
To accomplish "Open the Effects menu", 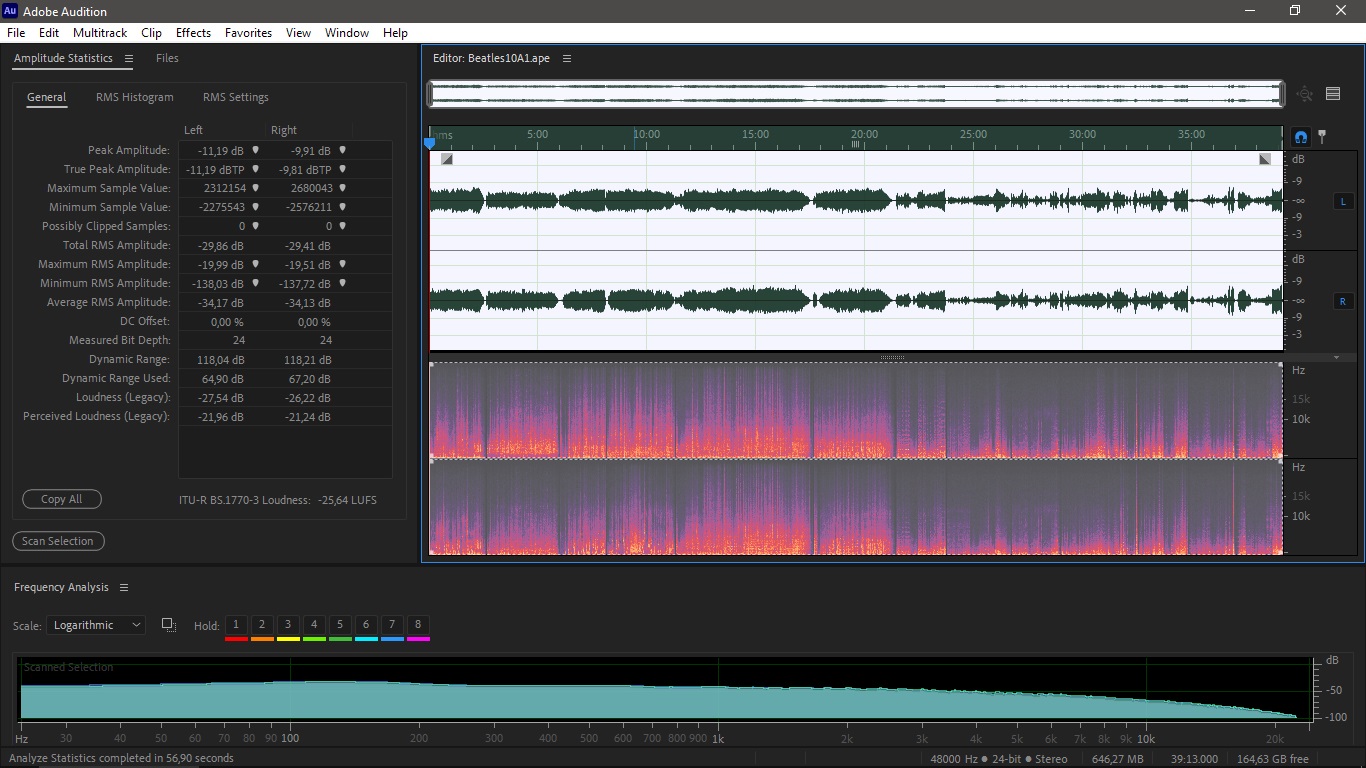I will coord(193,33).
